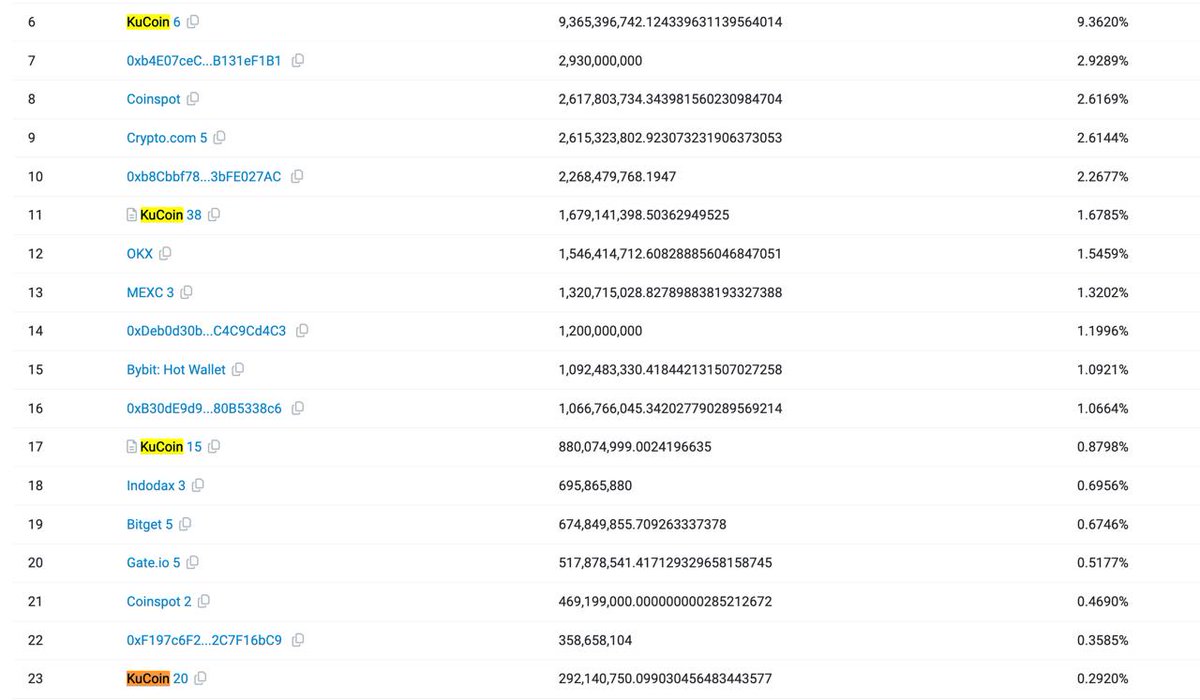This screenshot has height=700, width=1200.
Task: Open Coinspot 2 holder link
Action: 159,602
